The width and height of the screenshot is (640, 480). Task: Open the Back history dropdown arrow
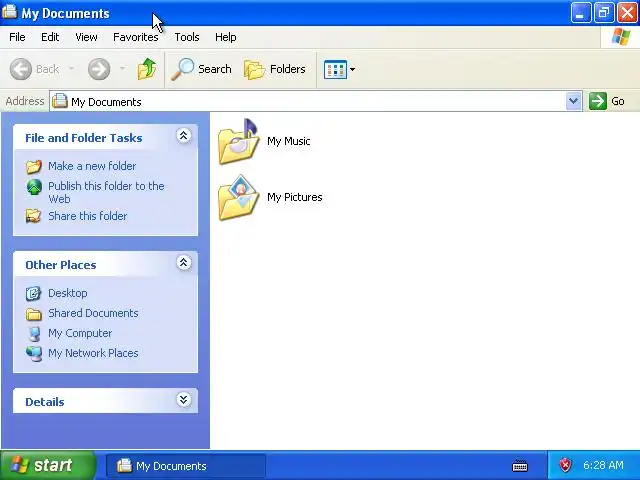pyautogui.click(x=71, y=69)
